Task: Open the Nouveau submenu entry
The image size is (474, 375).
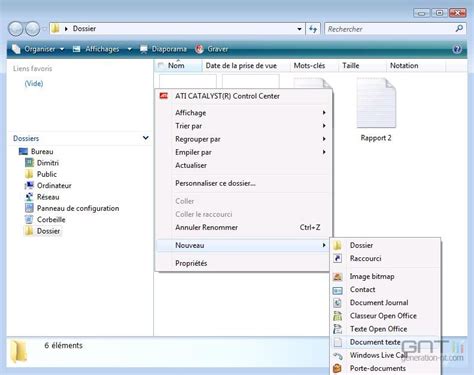Action: pyautogui.click(x=243, y=245)
